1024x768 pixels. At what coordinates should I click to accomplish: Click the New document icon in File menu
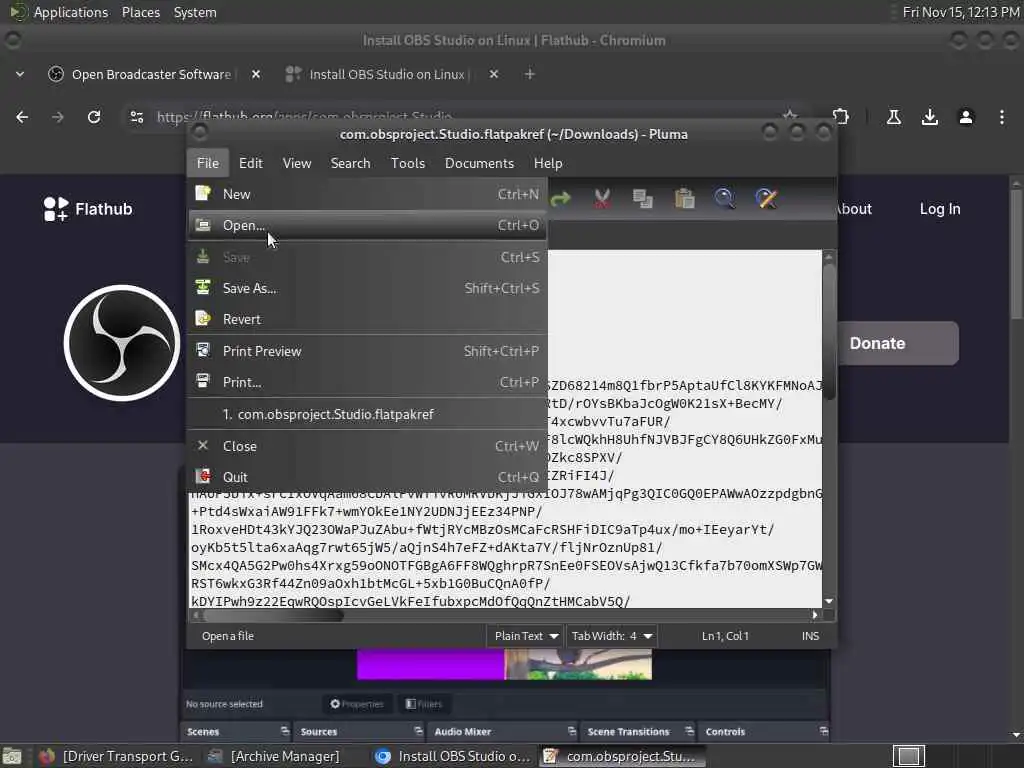tap(203, 193)
